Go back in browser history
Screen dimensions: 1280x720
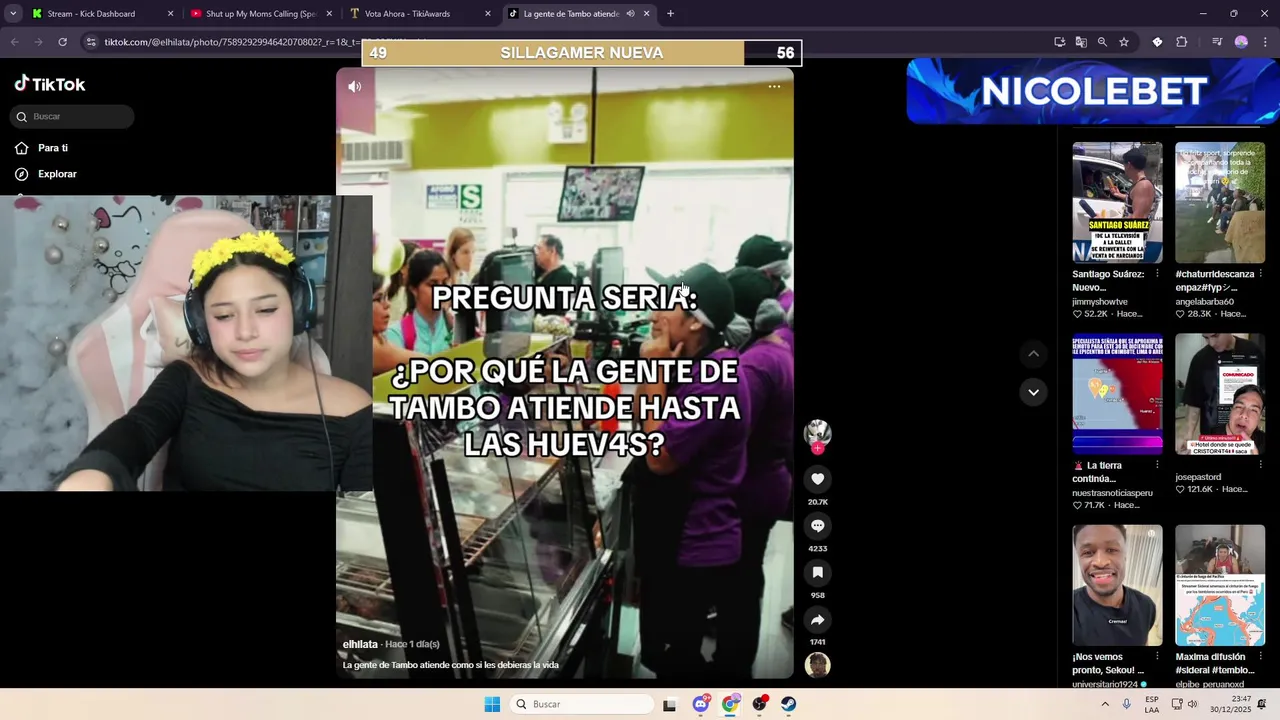(14, 42)
